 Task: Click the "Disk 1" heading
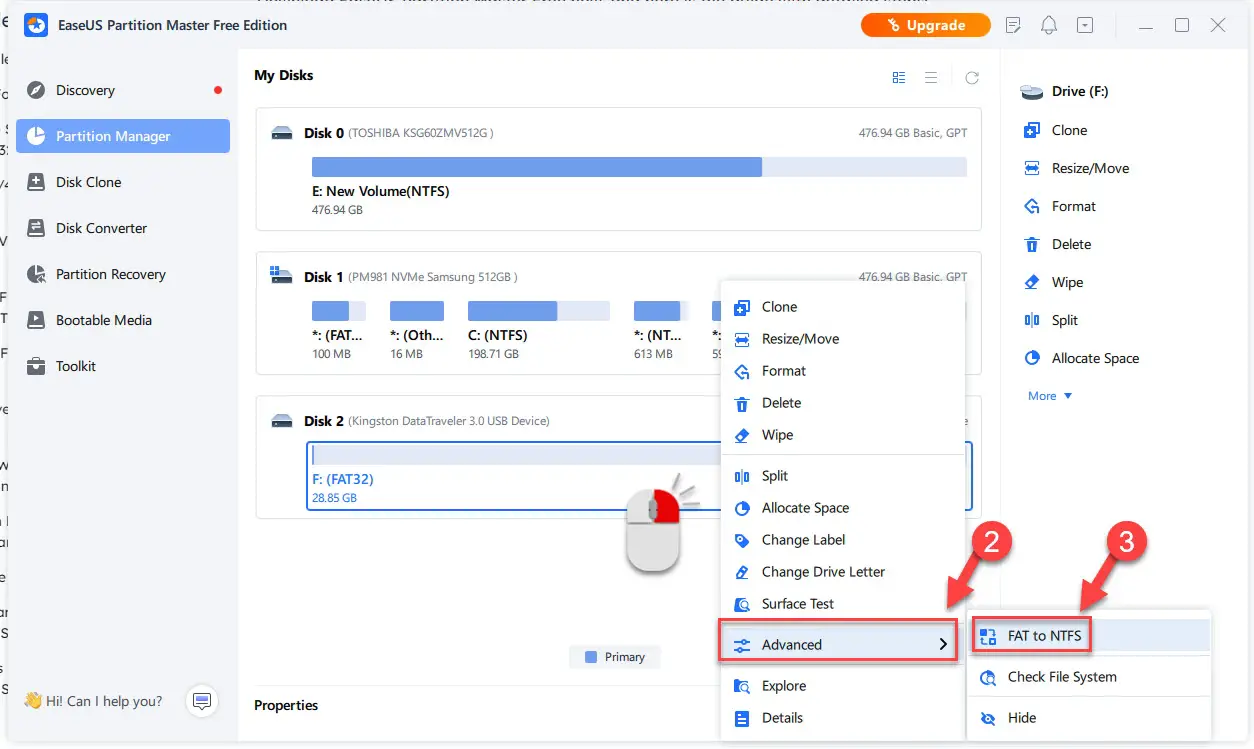pos(324,277)
